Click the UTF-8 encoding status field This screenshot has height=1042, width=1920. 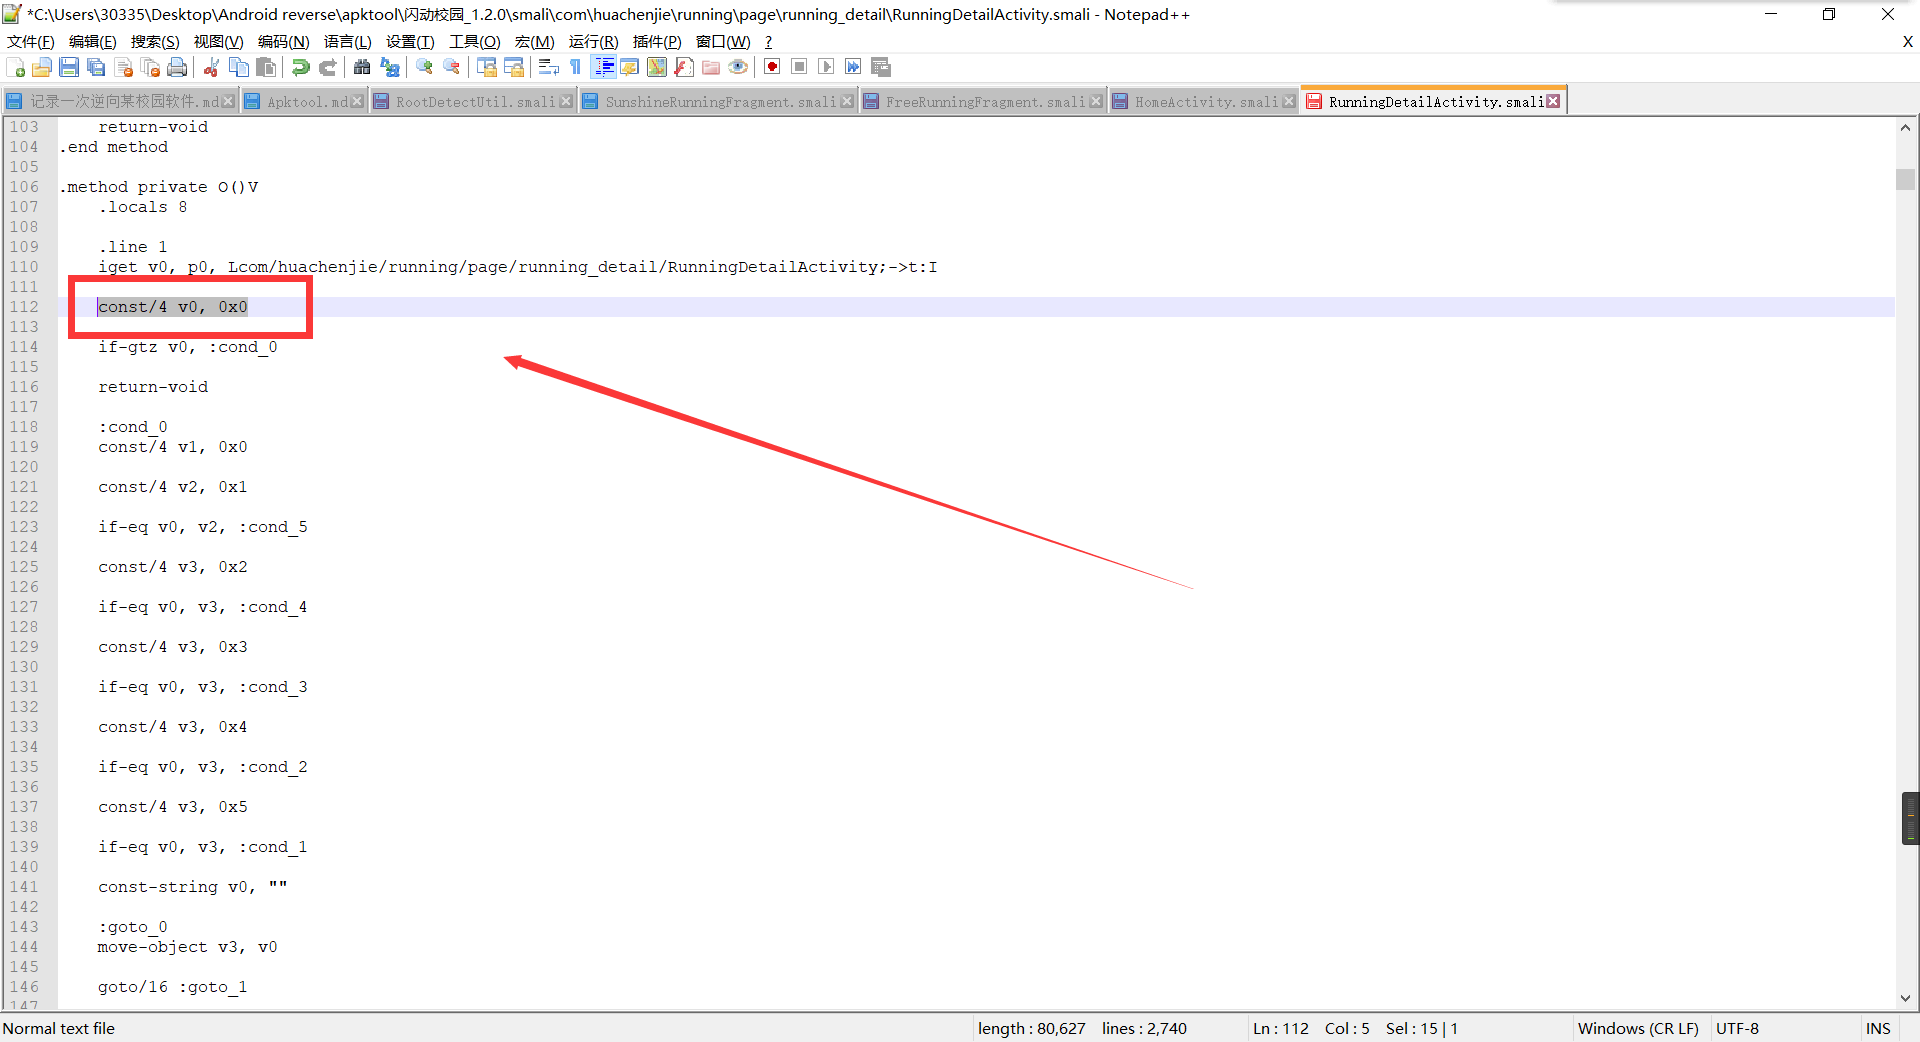click(x=1737, y=1028)
